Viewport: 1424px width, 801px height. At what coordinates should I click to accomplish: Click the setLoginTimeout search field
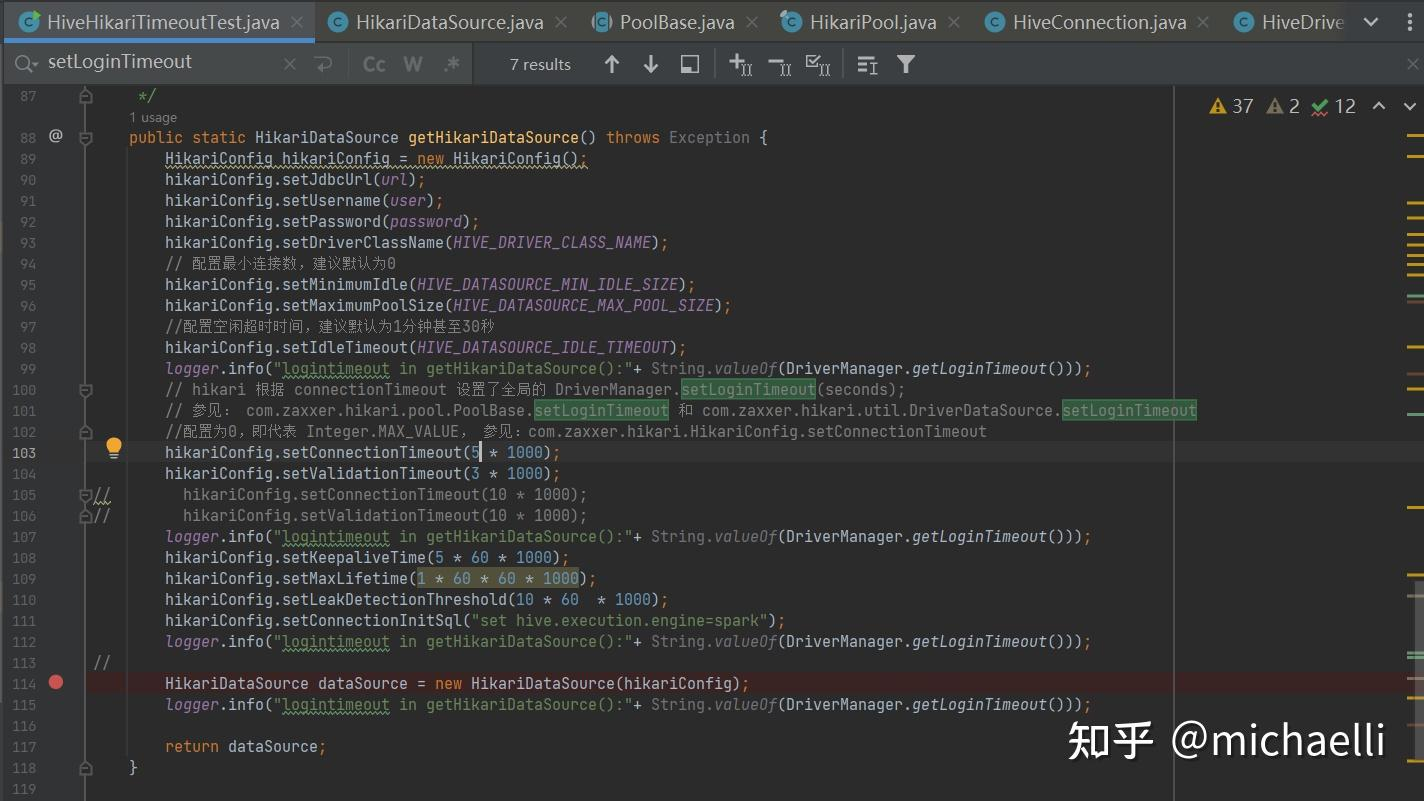pyautogui.click(x=160, y=63)
